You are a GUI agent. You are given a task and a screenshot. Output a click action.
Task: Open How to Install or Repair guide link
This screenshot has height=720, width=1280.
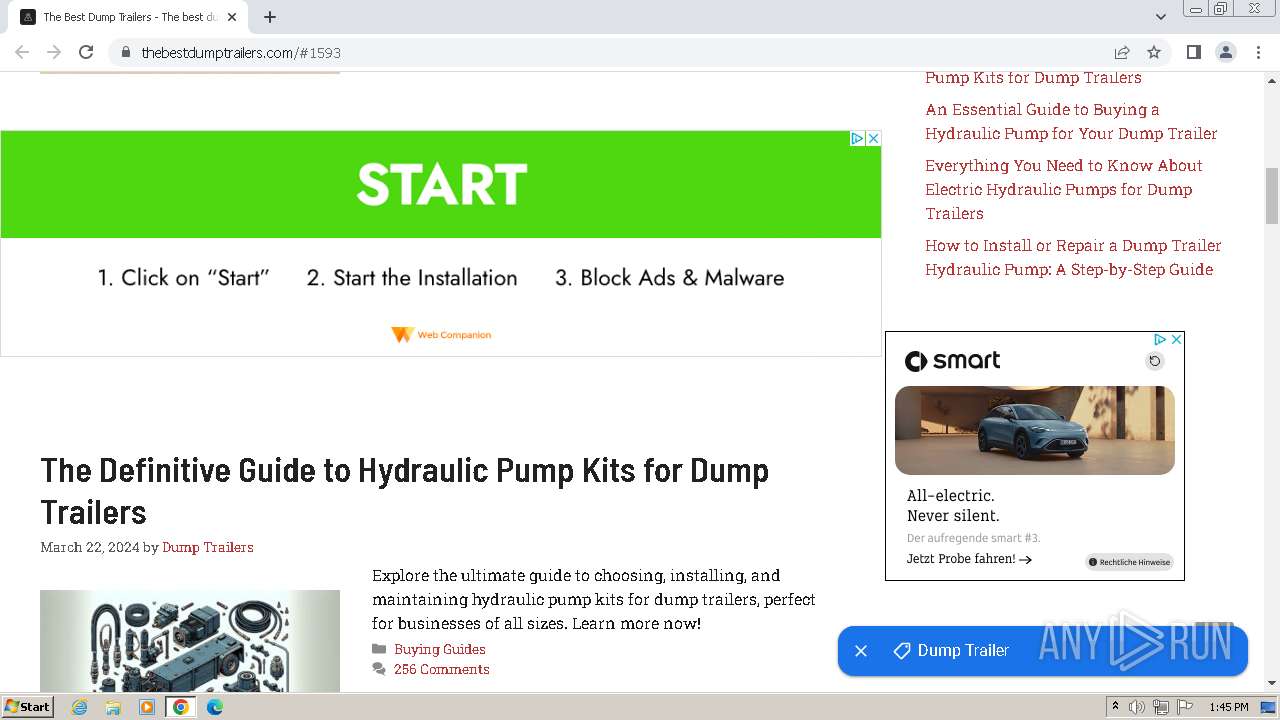tap(1073, 257)
